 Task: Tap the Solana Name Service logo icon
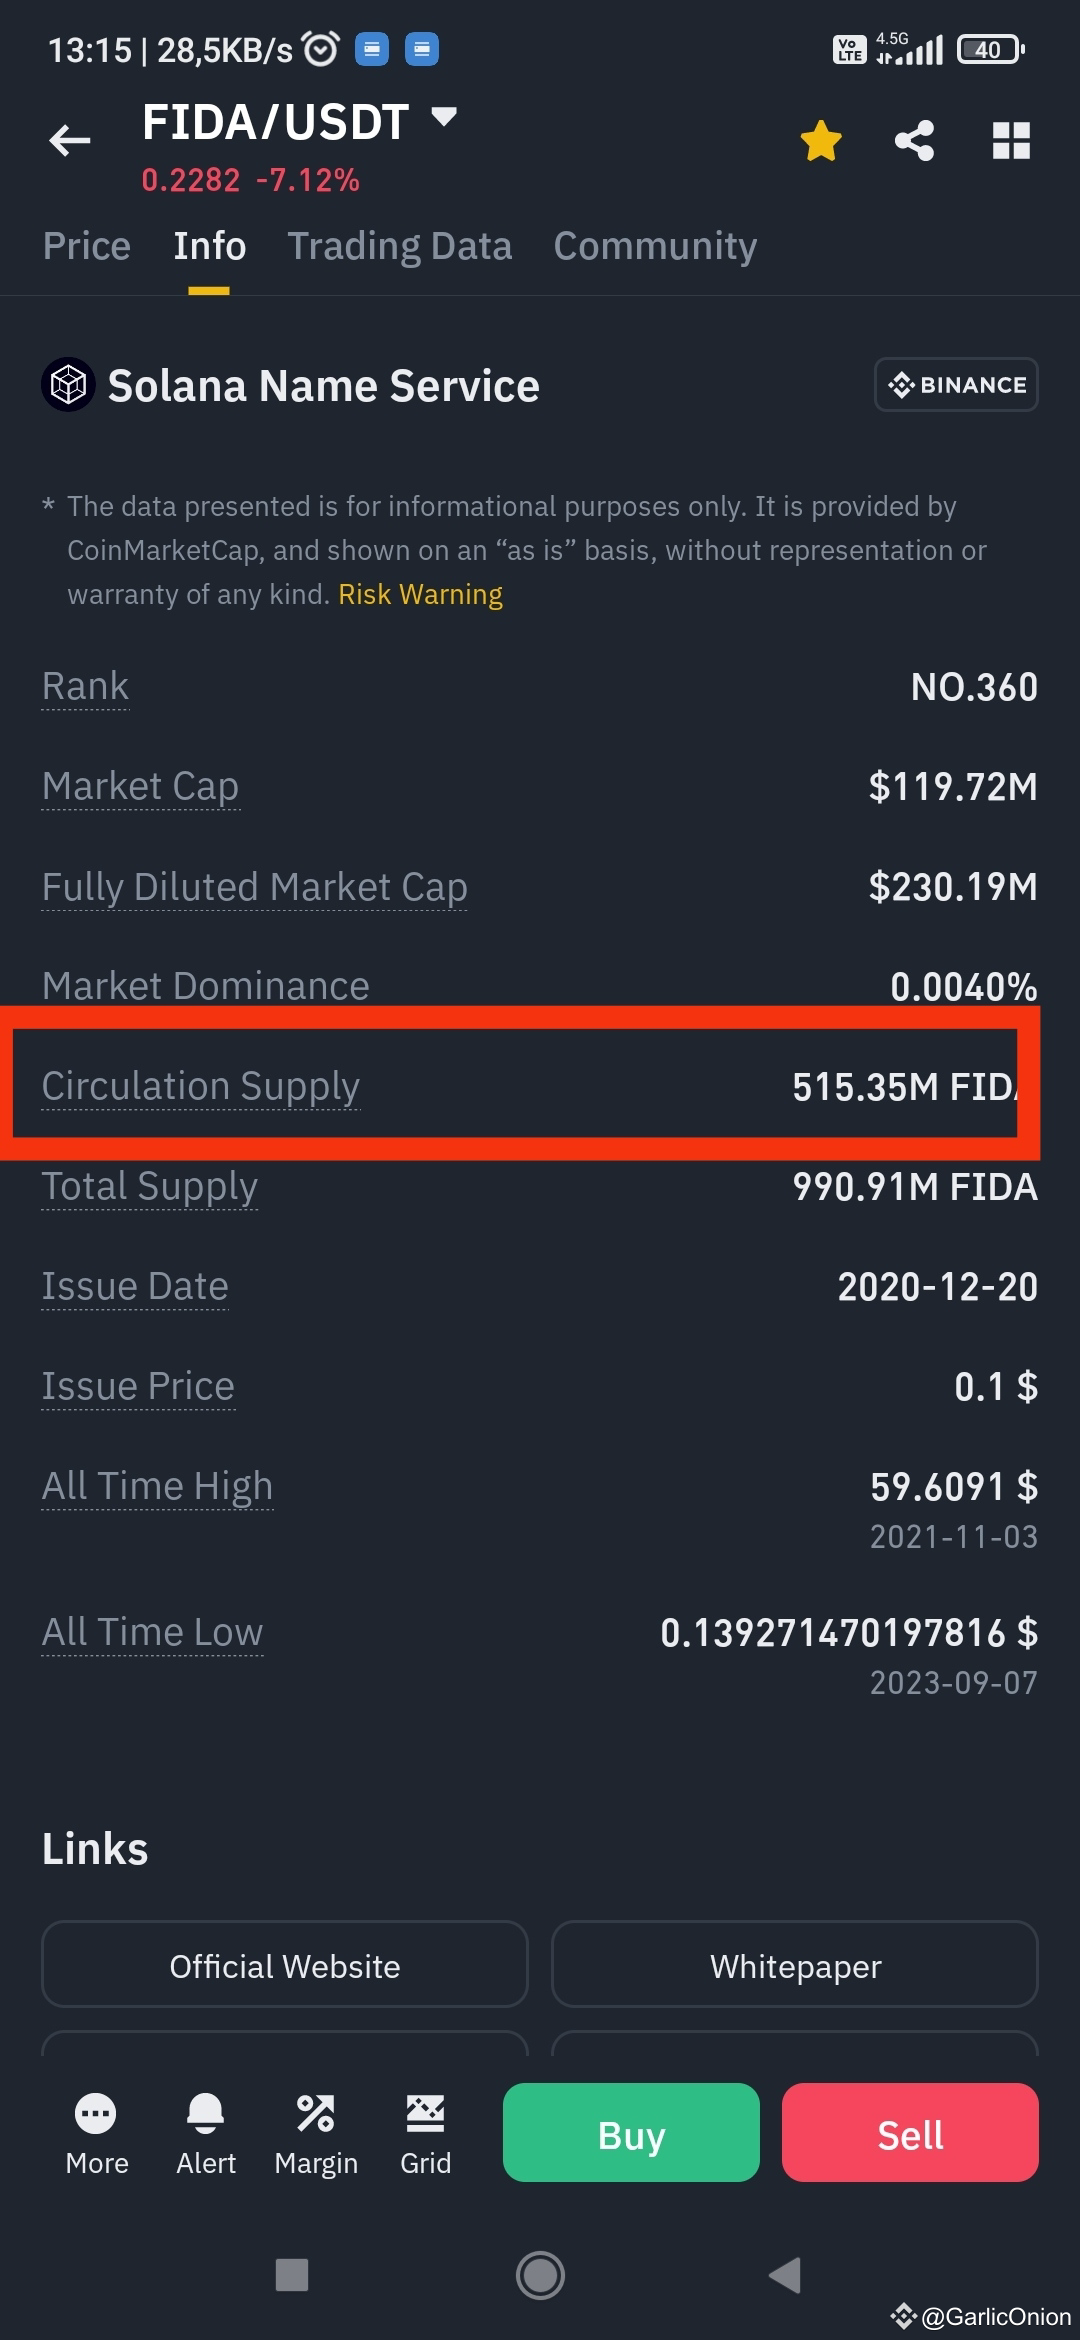(x=68, y=385)
